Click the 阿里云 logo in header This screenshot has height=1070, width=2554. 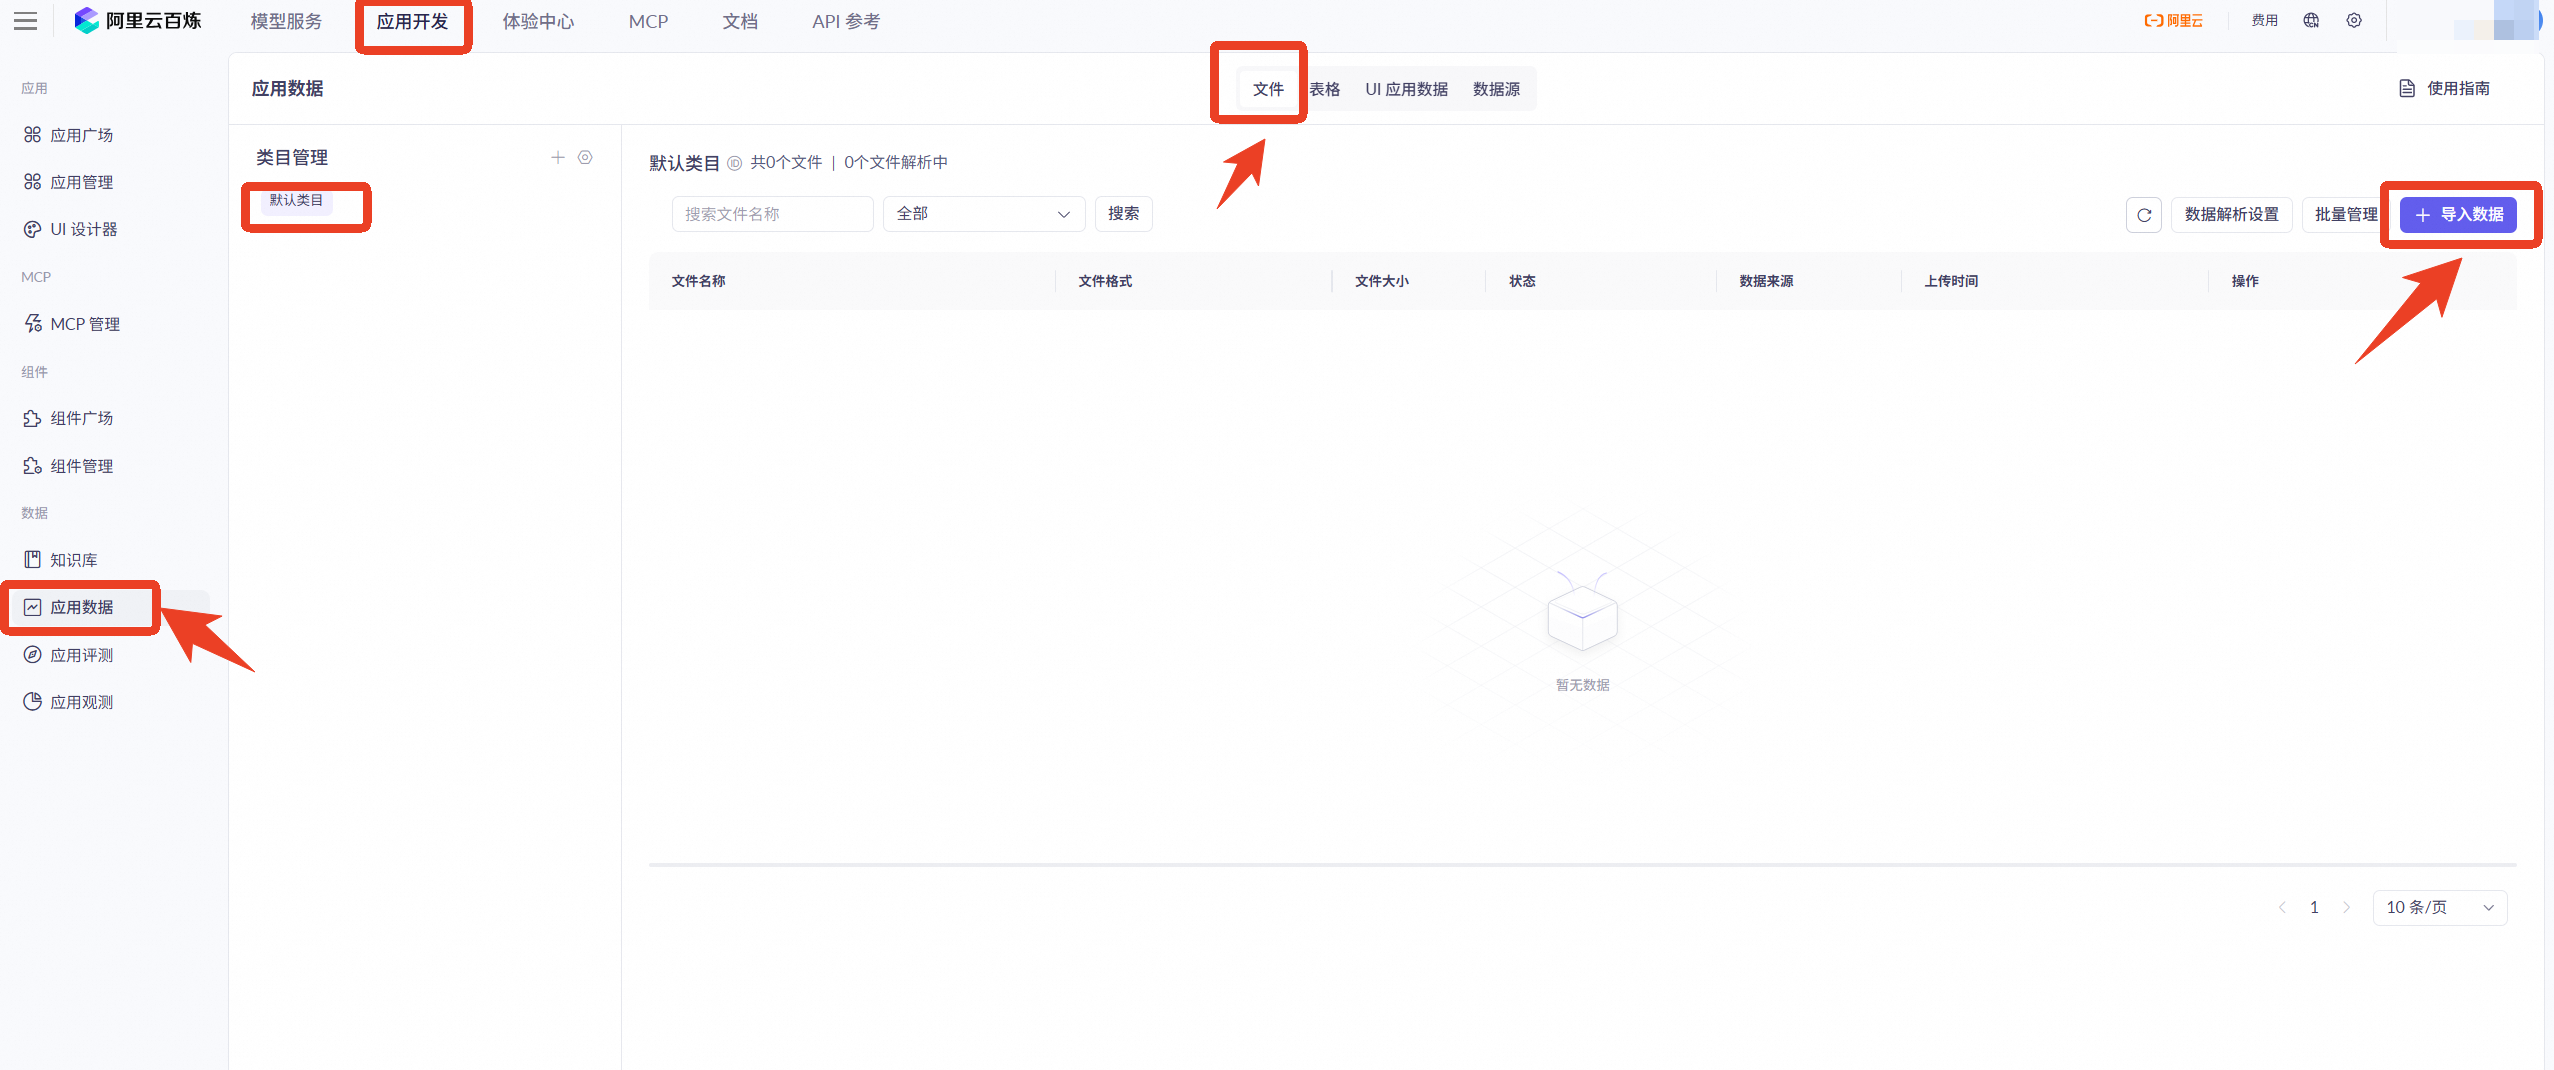click(2174, 21)
